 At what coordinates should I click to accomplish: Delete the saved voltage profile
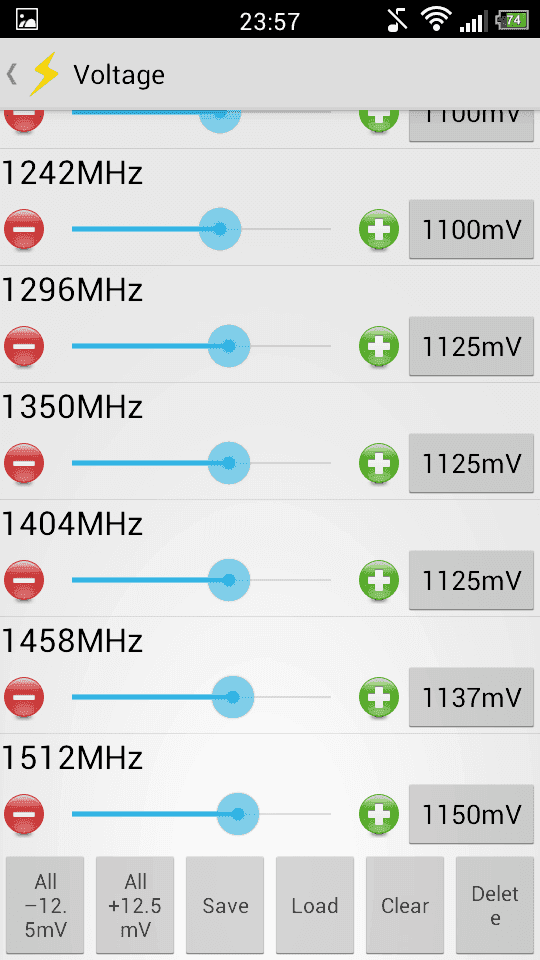click(x=495, y=905)
